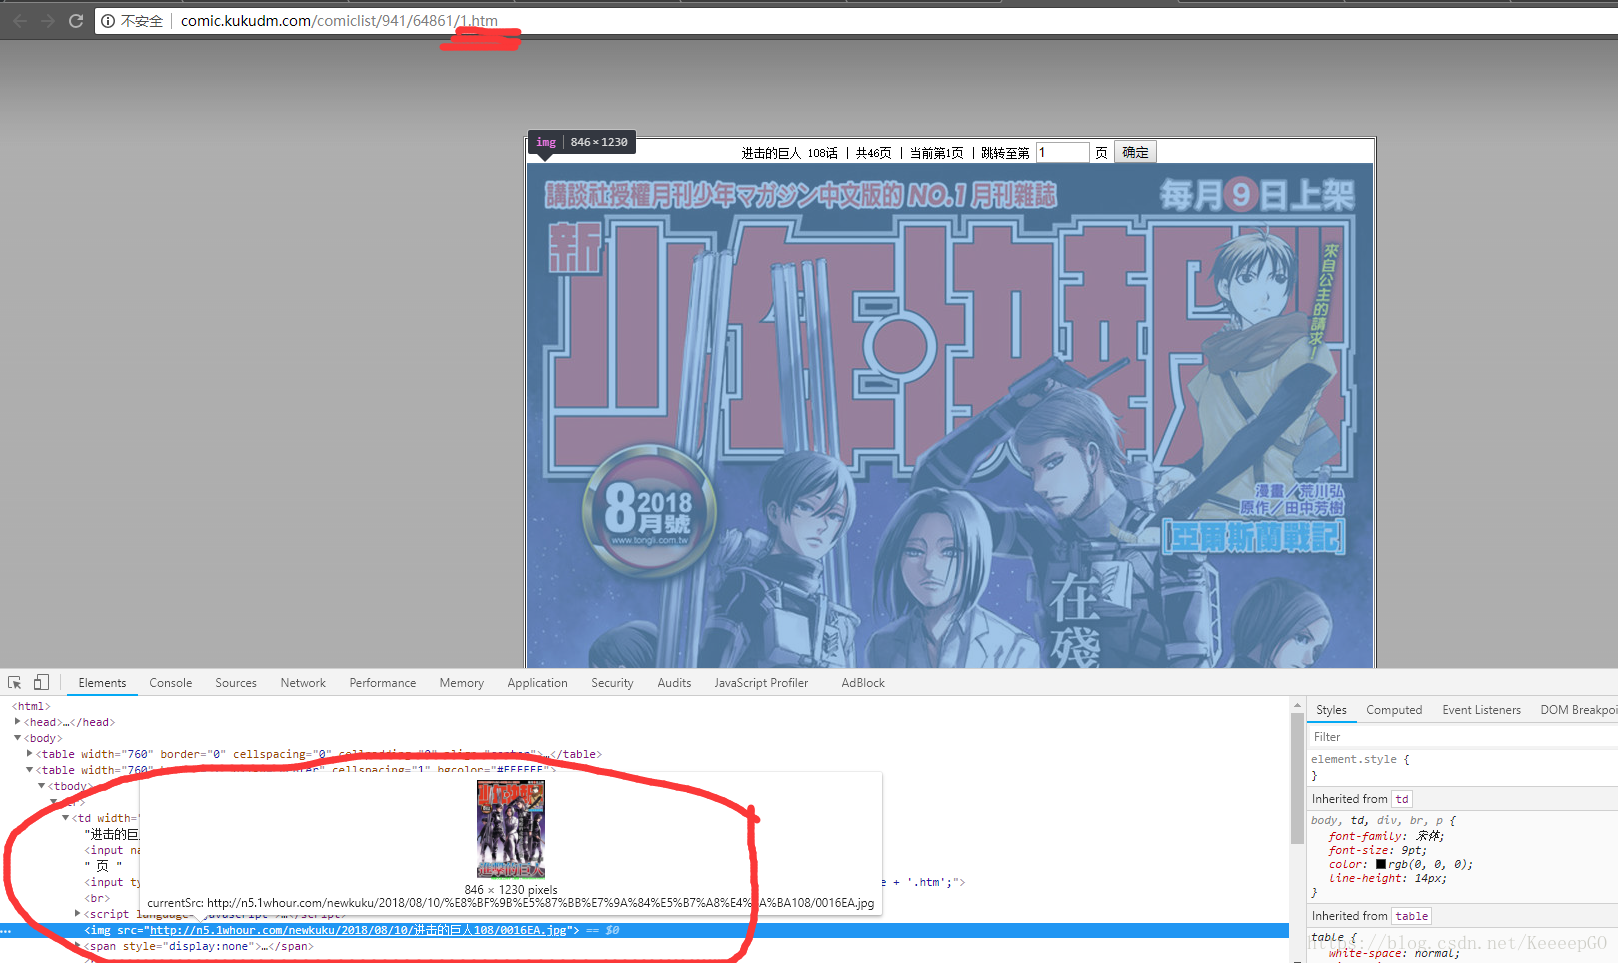Open the Audits tab
The width and height of the screenshot is (1618, 963).
coord(674,683)
